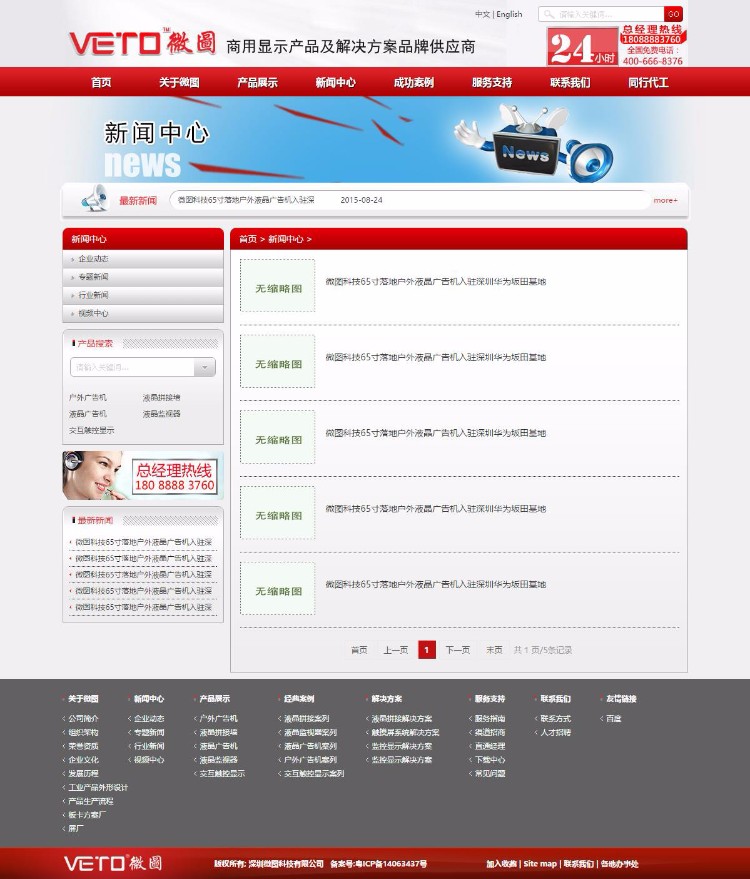Image resolution: width=750 pixels, height=879 pixels.
Task: Click the more+ link in the news ticker
Action: 665,200
